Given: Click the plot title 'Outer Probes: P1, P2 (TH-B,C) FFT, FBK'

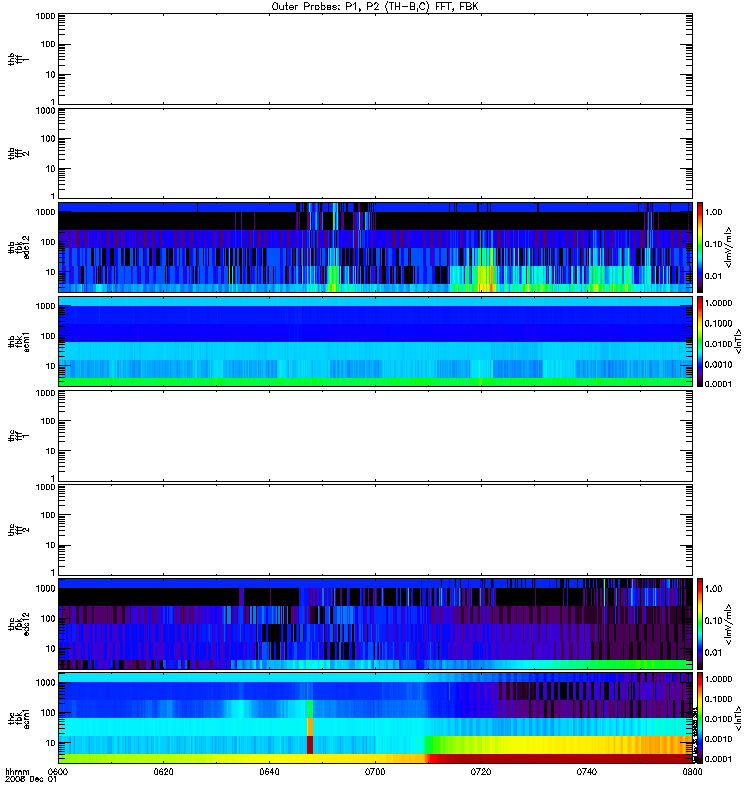Looking at the screenshot, I should pyautogui.click(x=375, y=7).
